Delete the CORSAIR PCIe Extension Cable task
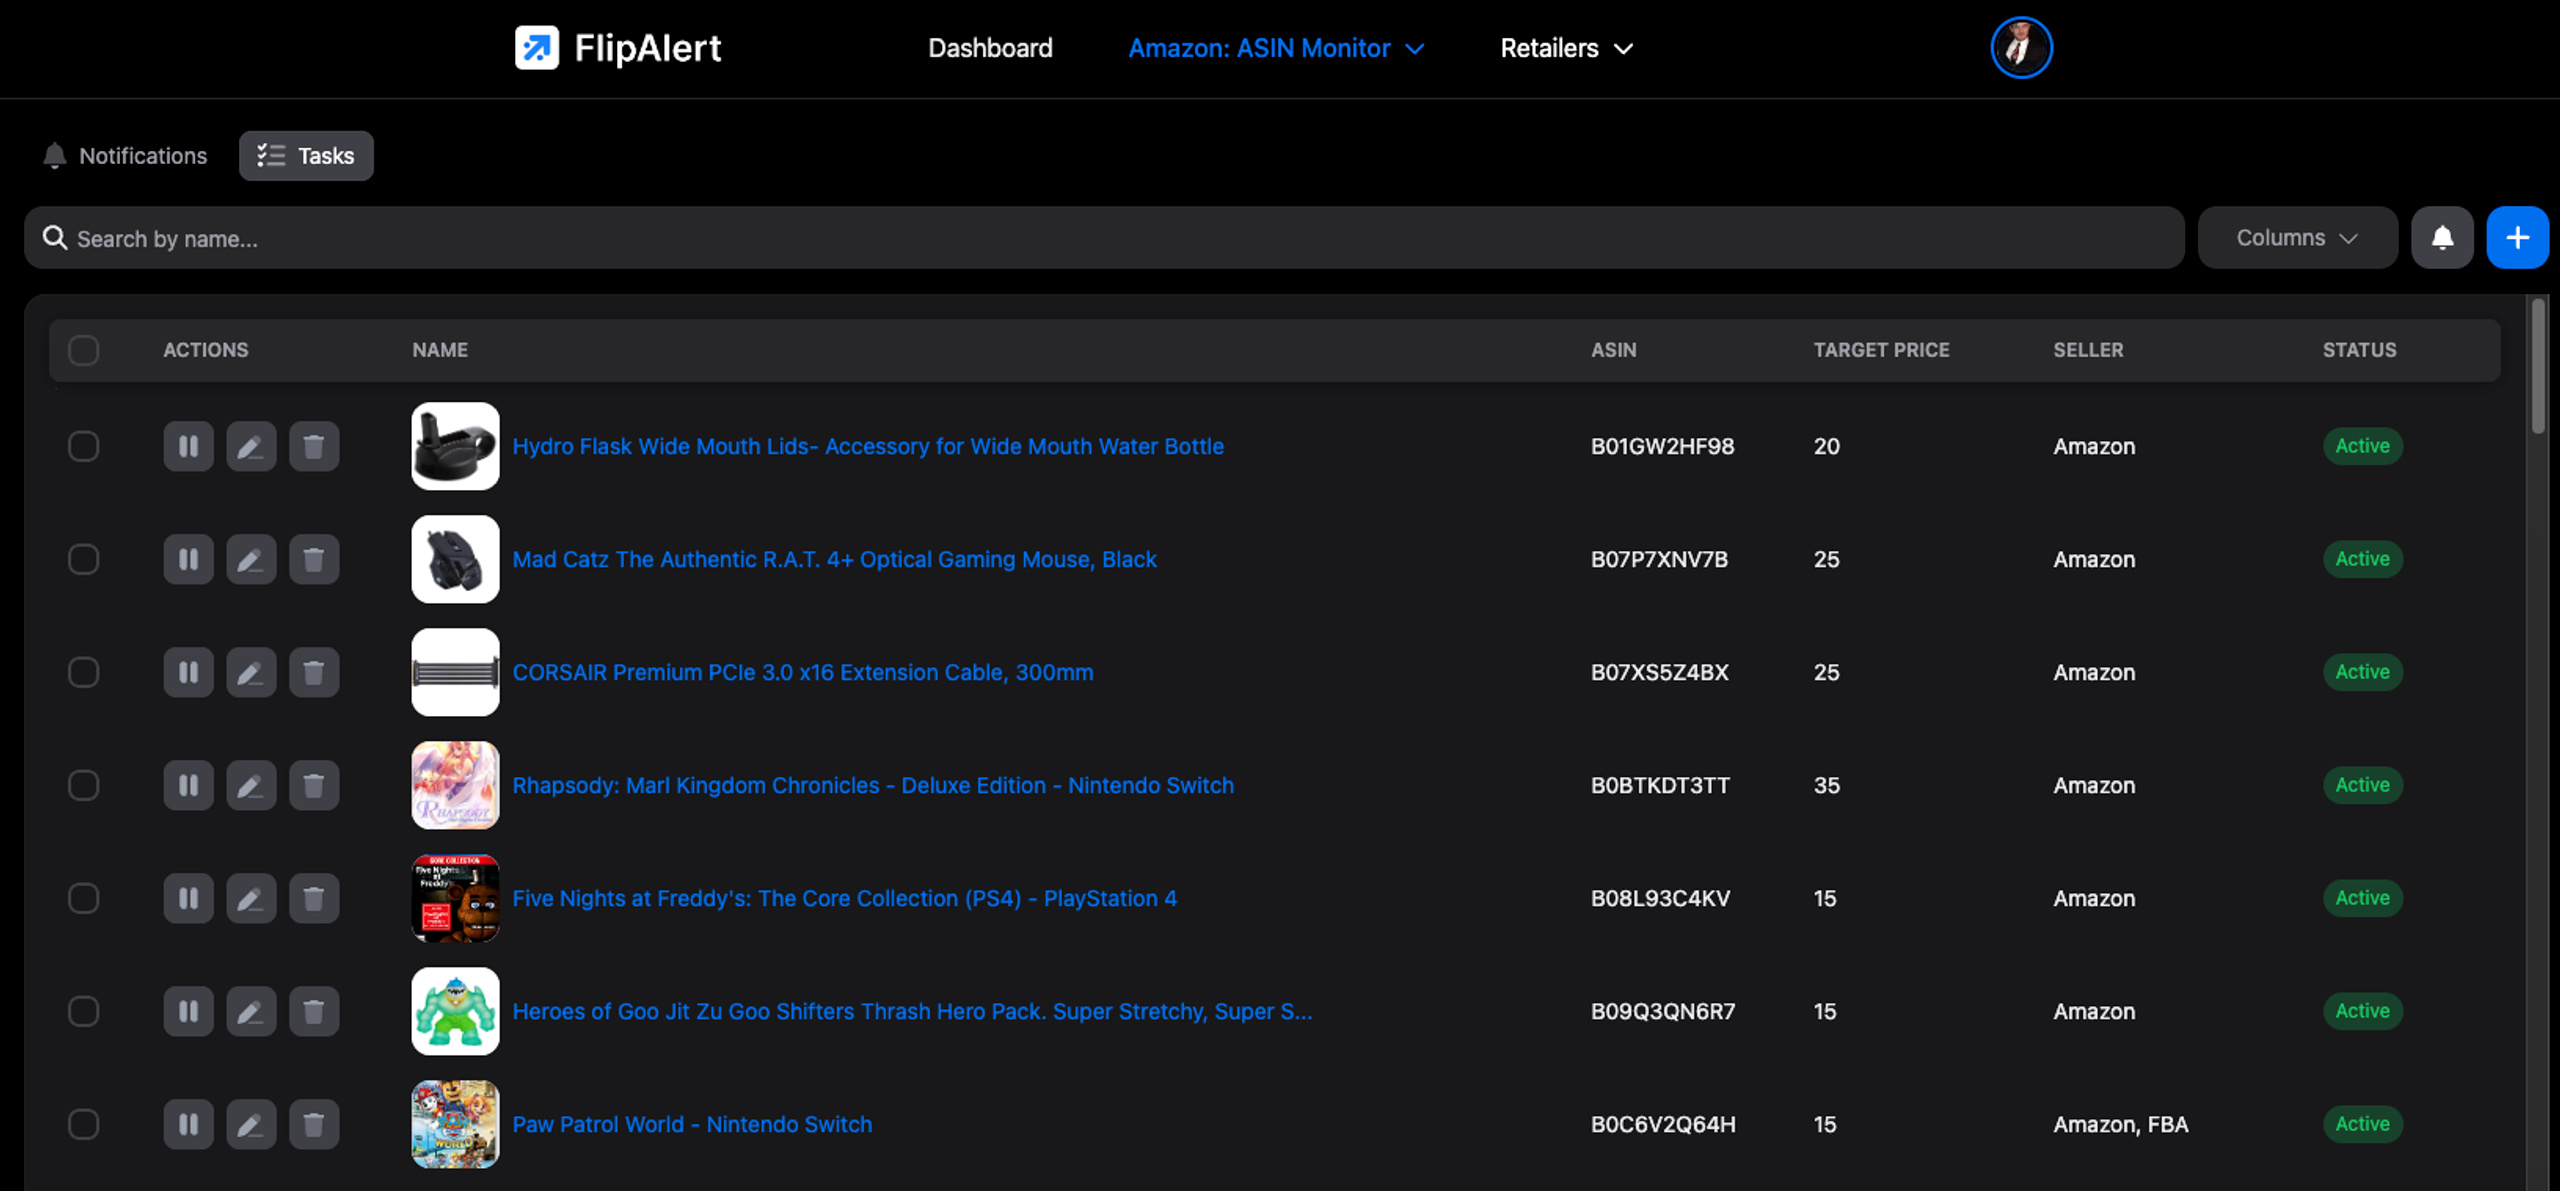Screen dimensions: 2560x1191 314,672
